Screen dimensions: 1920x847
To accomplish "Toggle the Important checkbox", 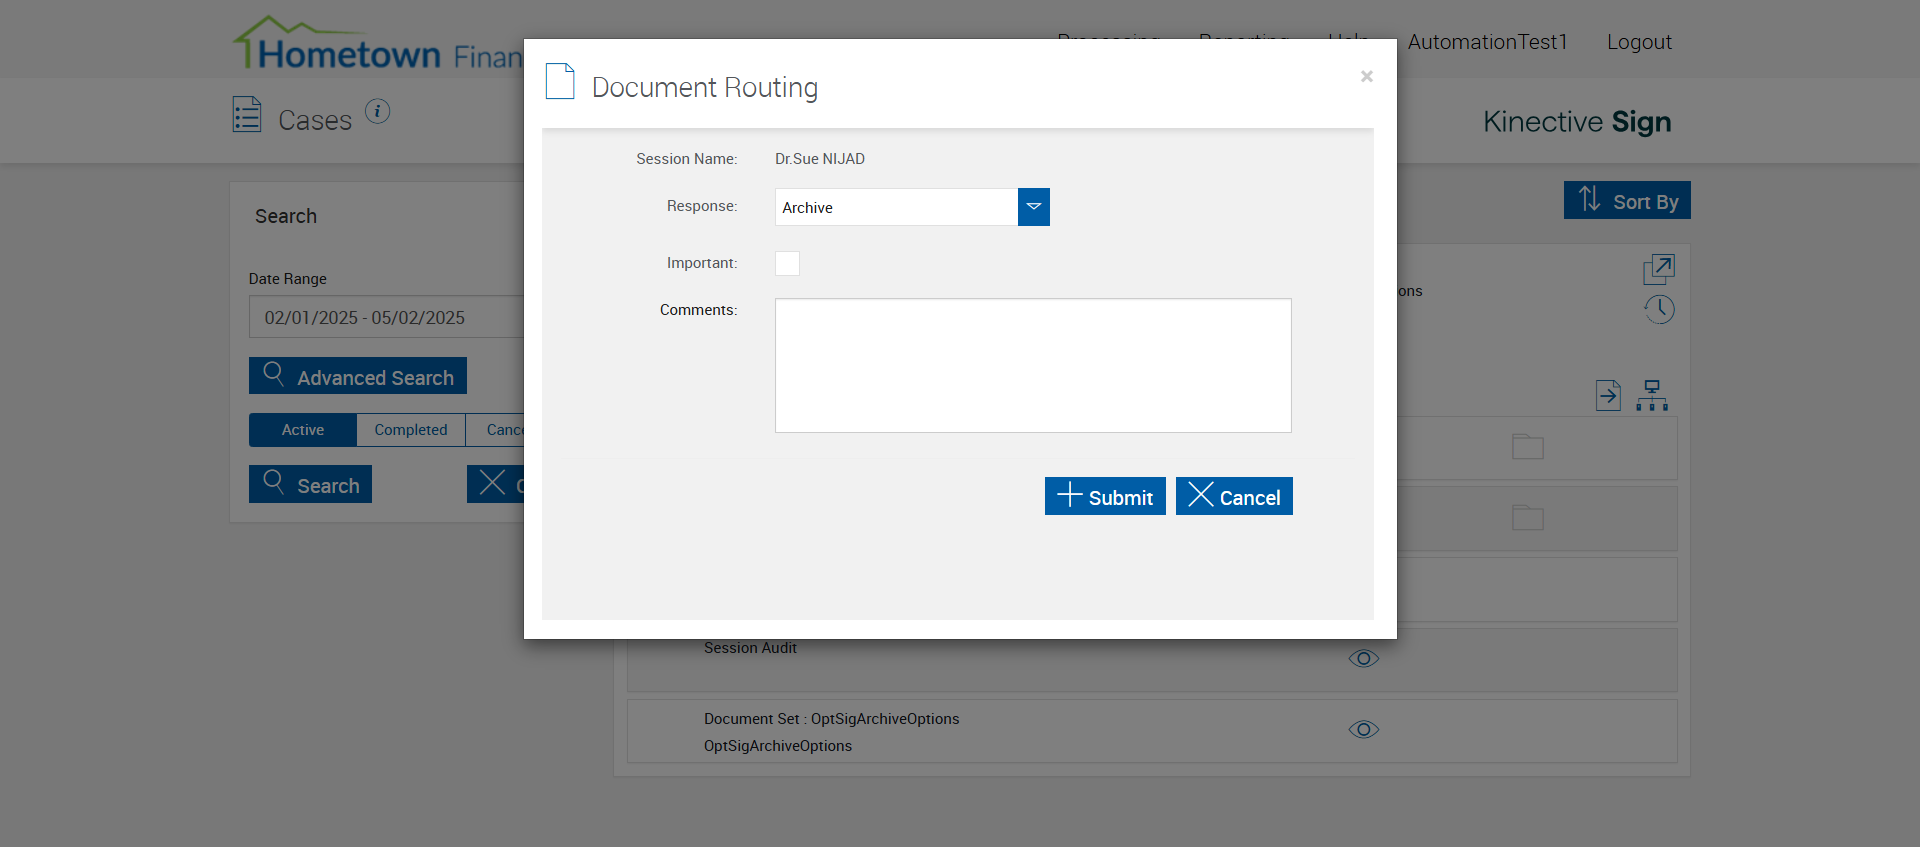I will (x=787, y=263).
